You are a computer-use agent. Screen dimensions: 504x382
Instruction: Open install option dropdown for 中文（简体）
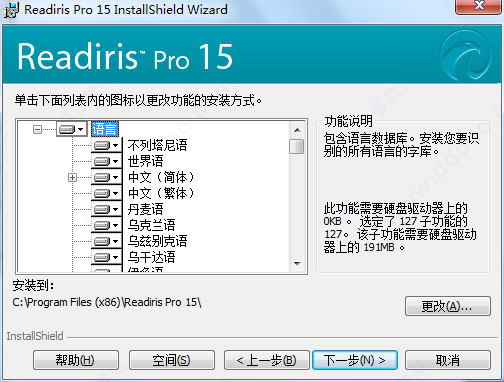(107, 177)
